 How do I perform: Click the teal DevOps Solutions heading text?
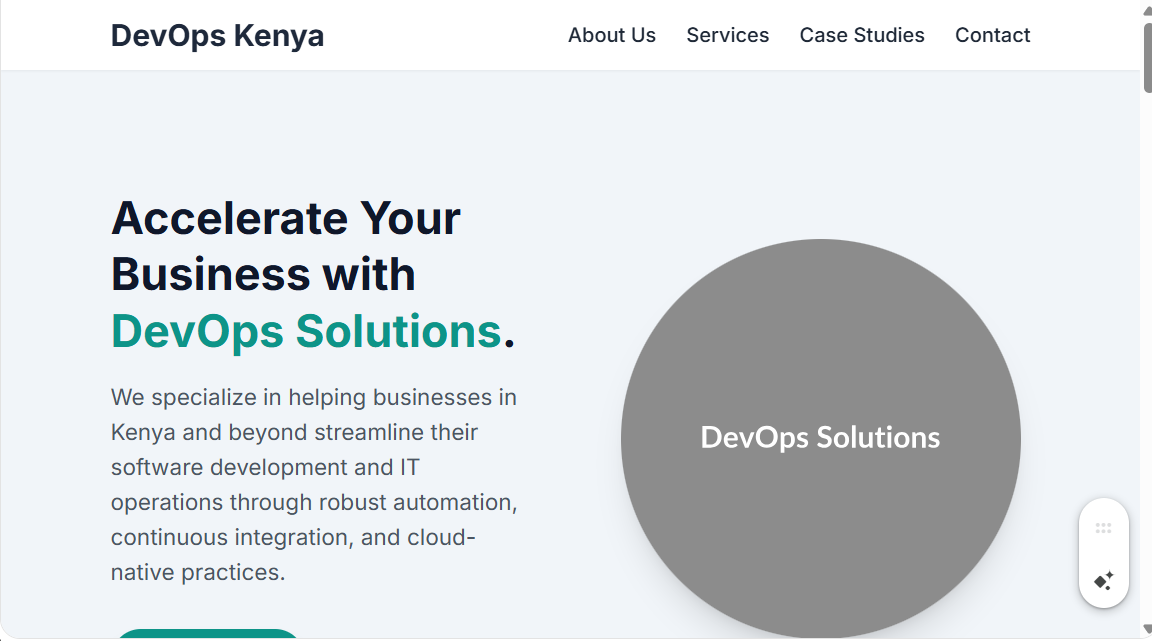click(306, 331)
